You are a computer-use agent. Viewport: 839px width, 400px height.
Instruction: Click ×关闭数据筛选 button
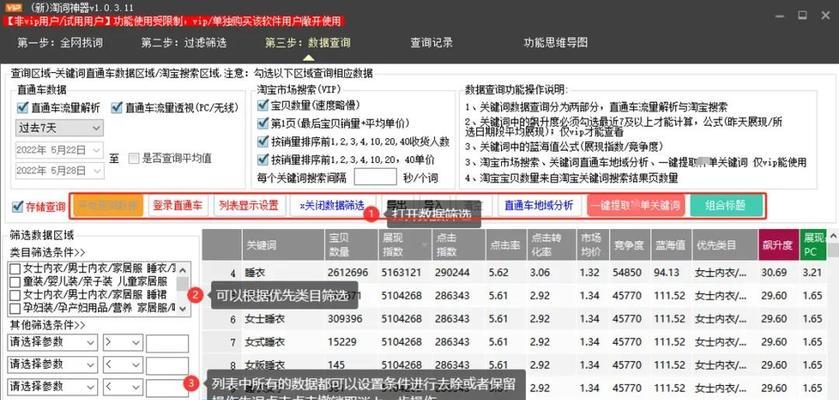click(332, 205)
